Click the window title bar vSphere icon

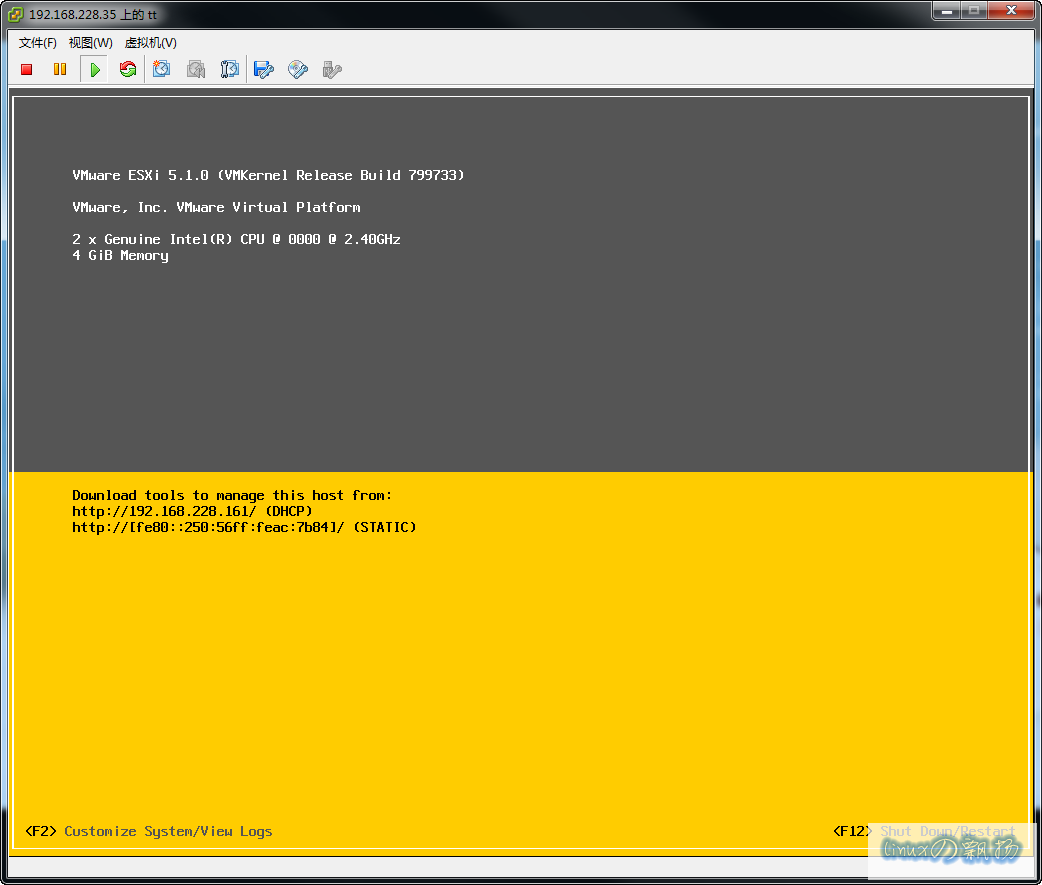[x=16, y=14]
